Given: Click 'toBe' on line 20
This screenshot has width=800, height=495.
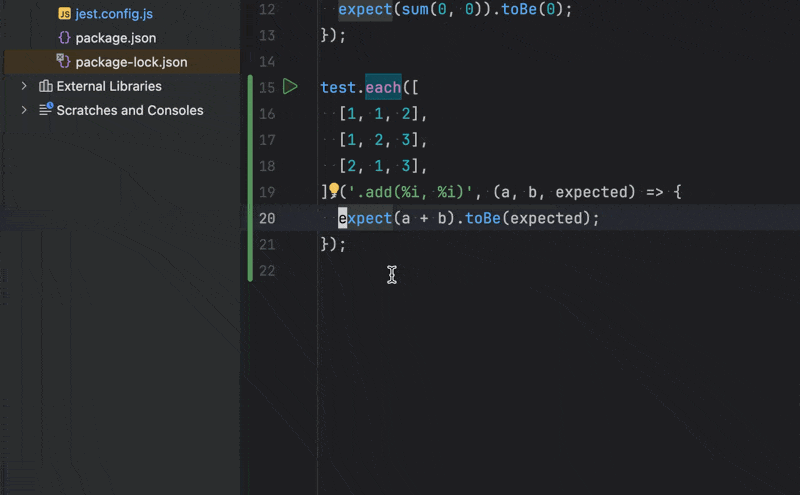Looking at the screenshot, I should point(483,218).
